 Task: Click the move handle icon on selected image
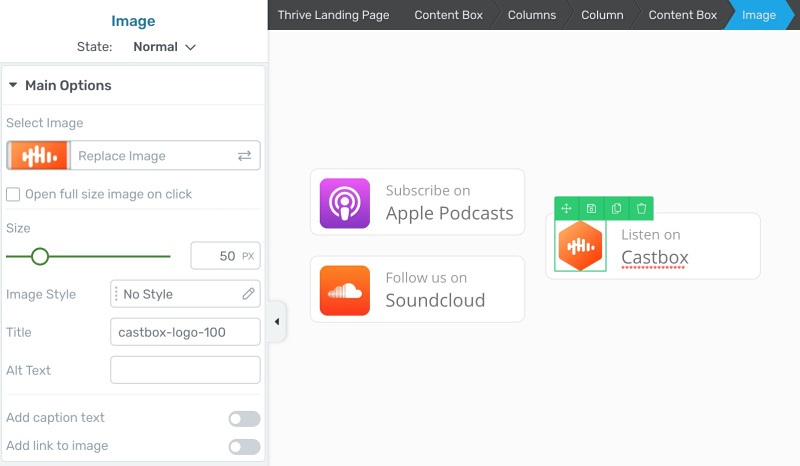[x=566, y=208]
